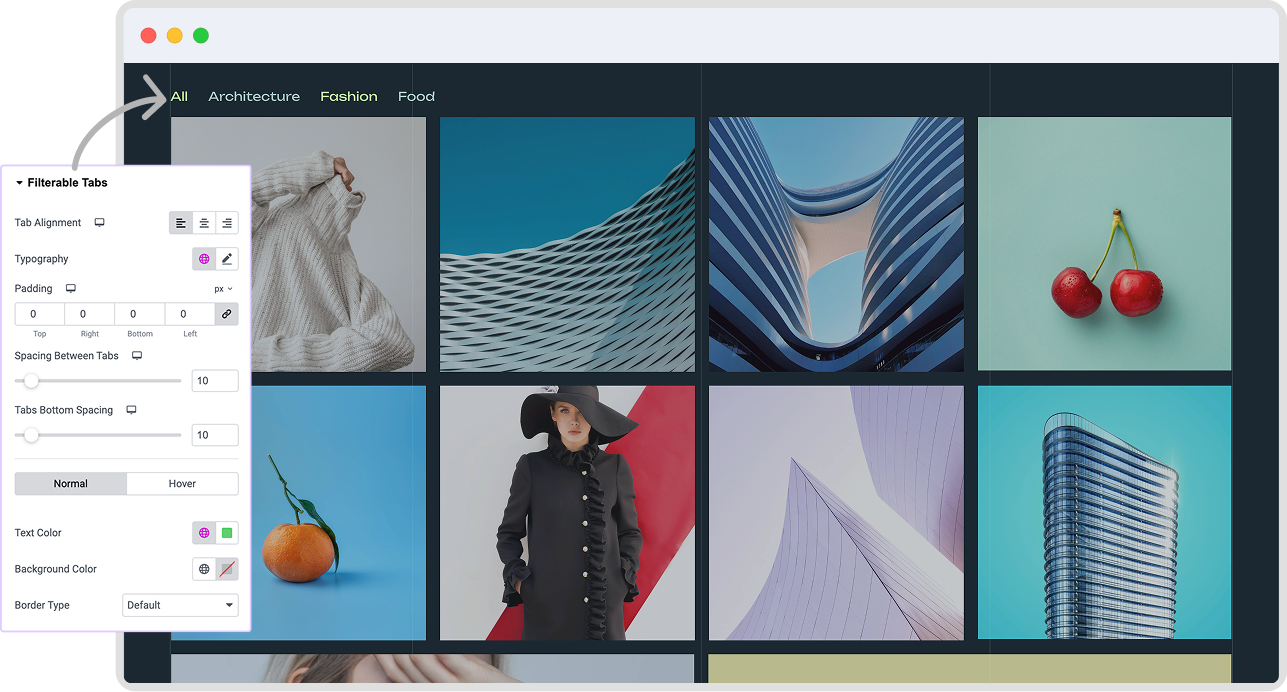Image resolution: width=1287 pixels, height=692 pixels.
Task: Select the Architecture filter tab
Action: click(x=254, y=97)
